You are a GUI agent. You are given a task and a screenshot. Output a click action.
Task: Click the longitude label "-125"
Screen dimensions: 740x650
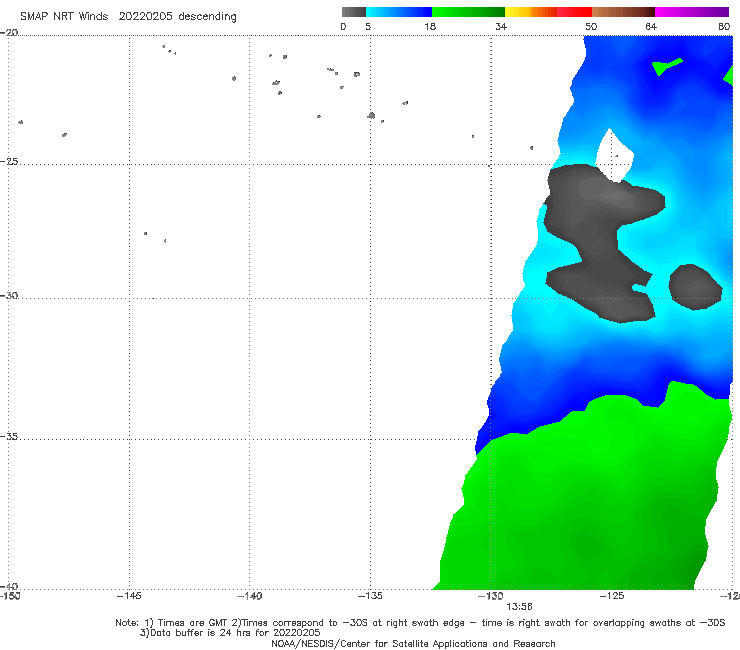pos(612,596)
